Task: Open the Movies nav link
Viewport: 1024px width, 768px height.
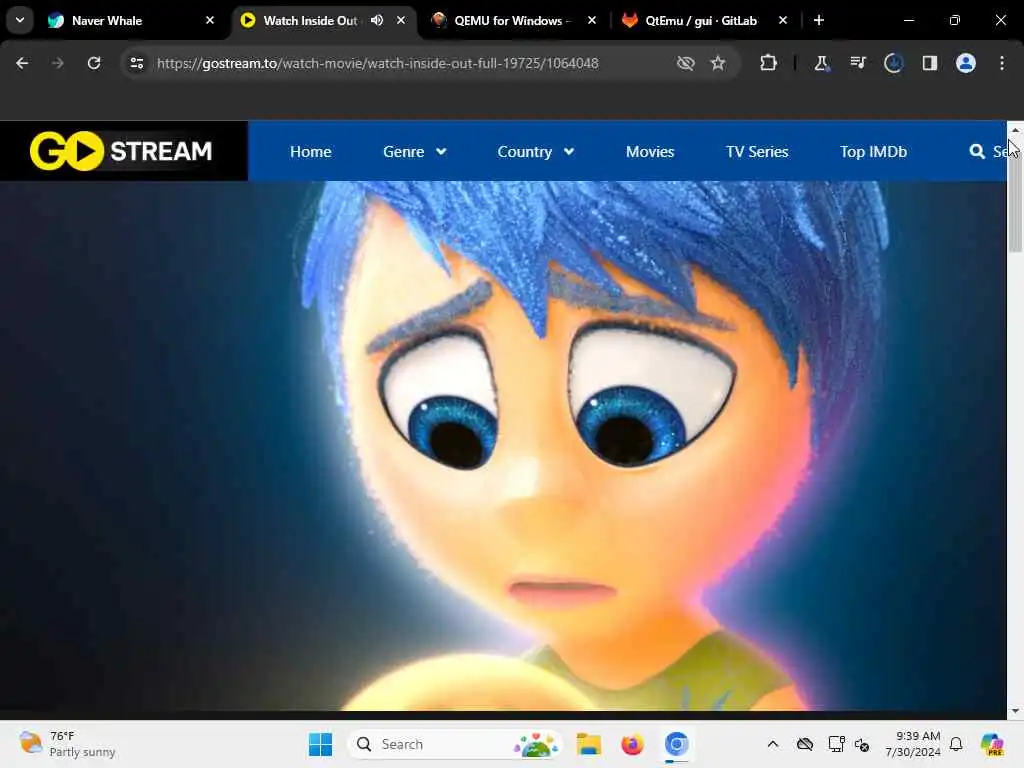Action: (650, 152)
